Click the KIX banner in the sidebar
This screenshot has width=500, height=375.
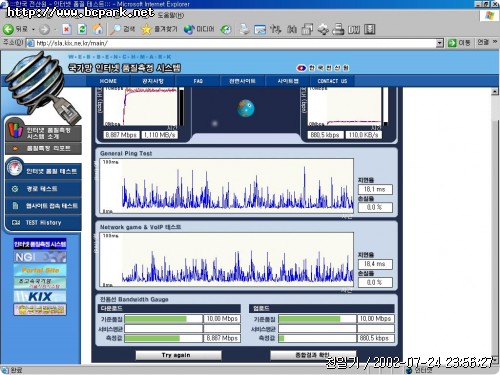(x=40, y=296)
